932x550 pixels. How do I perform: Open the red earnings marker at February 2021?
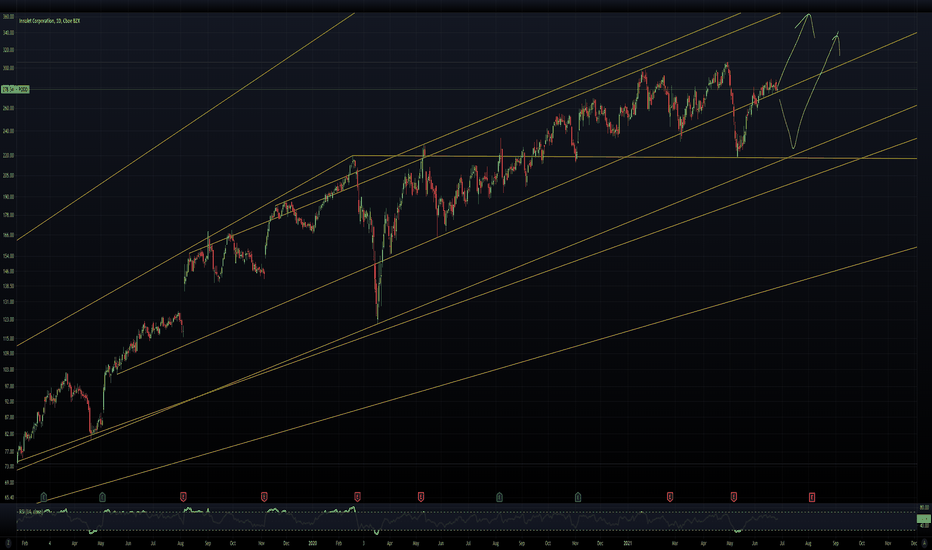(670, 496)
